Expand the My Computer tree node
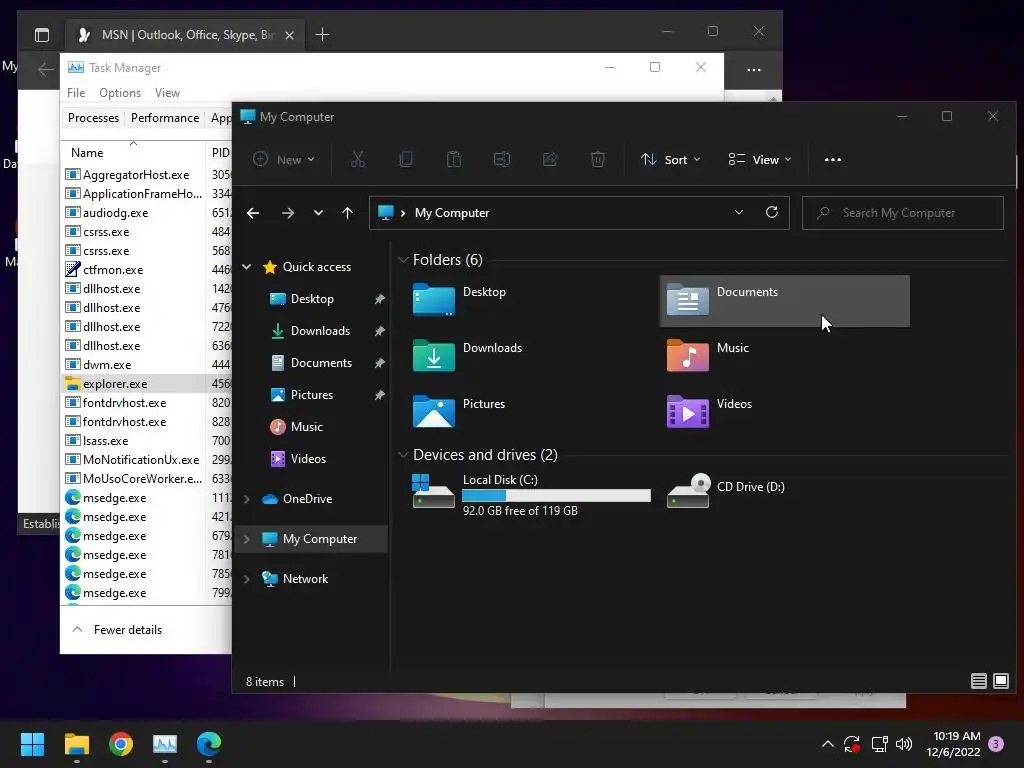The width and height of the screenshot is (1024, 768). 247,539
